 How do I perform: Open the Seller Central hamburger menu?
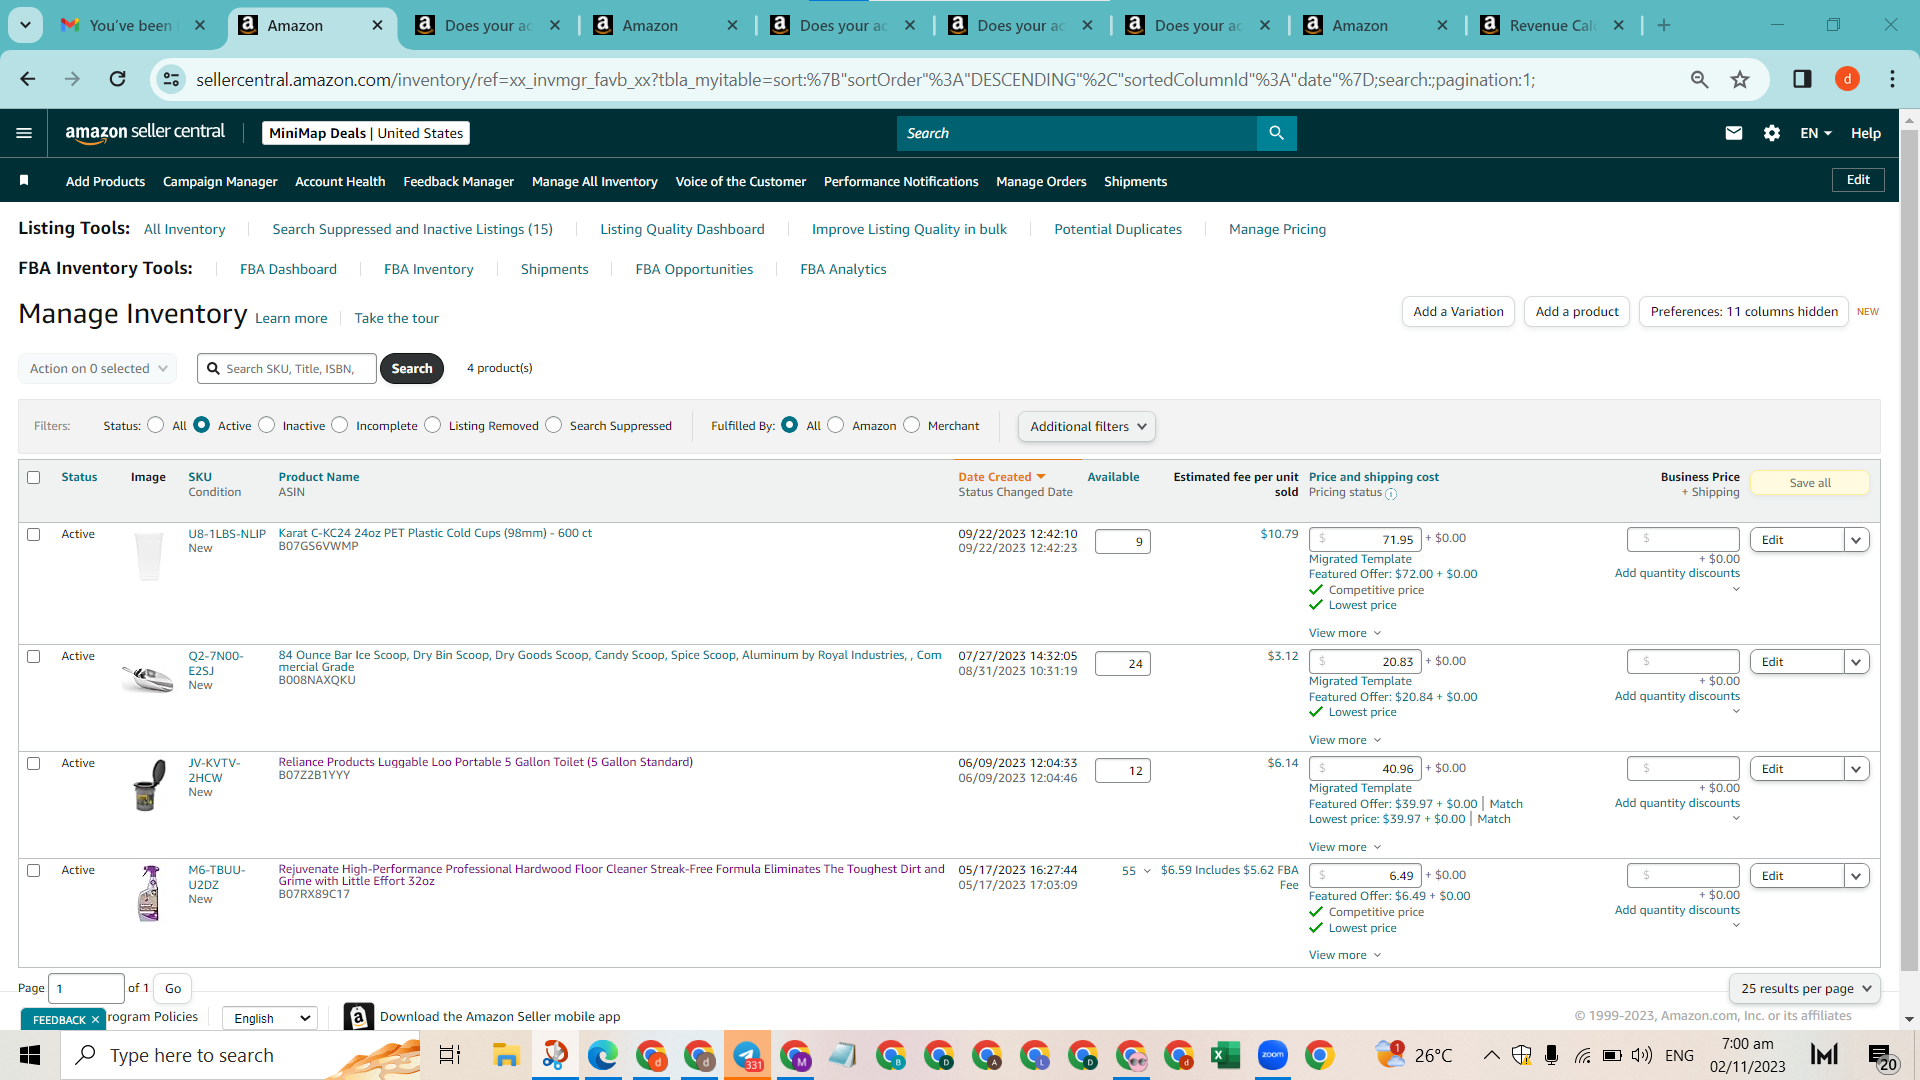coord(25,133)
